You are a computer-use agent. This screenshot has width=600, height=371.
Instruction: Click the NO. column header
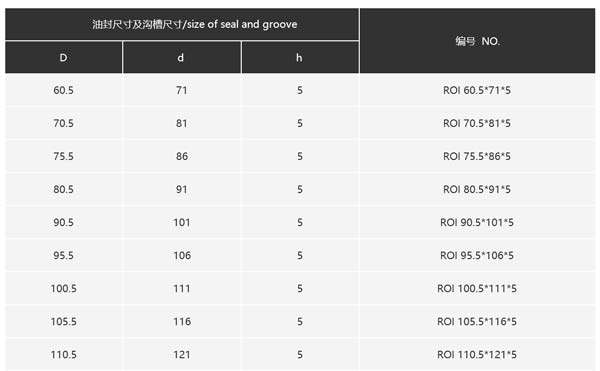(x=478, y=41)
